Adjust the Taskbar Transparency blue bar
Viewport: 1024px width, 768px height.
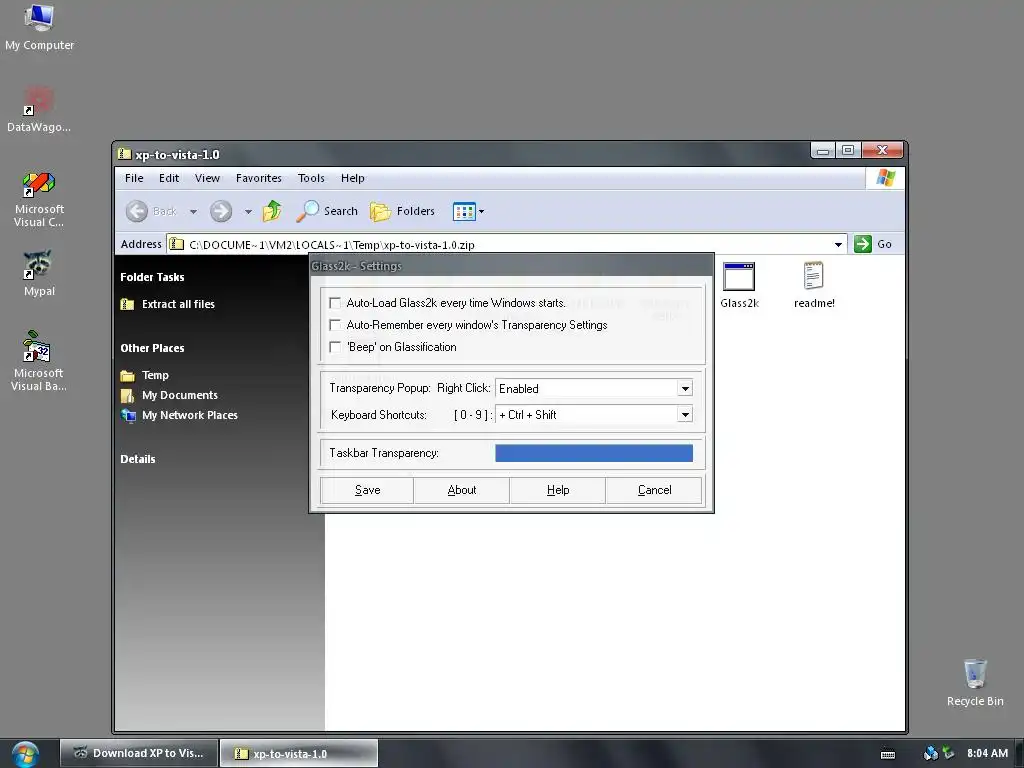pyautogui.click(x=594, y=453)
